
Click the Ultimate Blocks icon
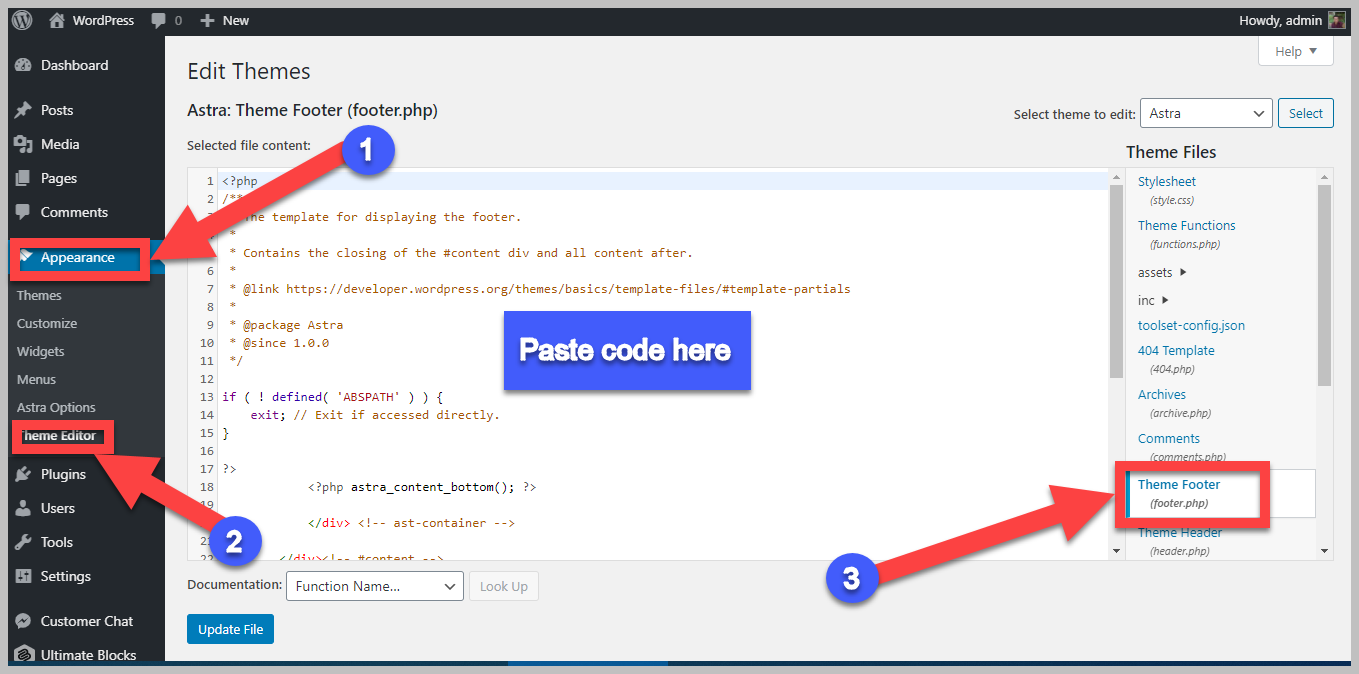pos(23,655)
